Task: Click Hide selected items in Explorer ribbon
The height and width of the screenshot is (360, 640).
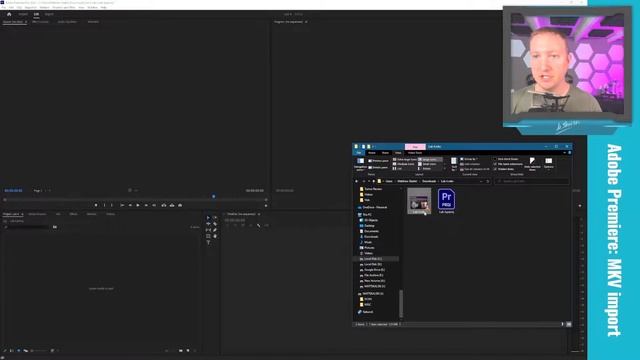Action: [532, 163]
